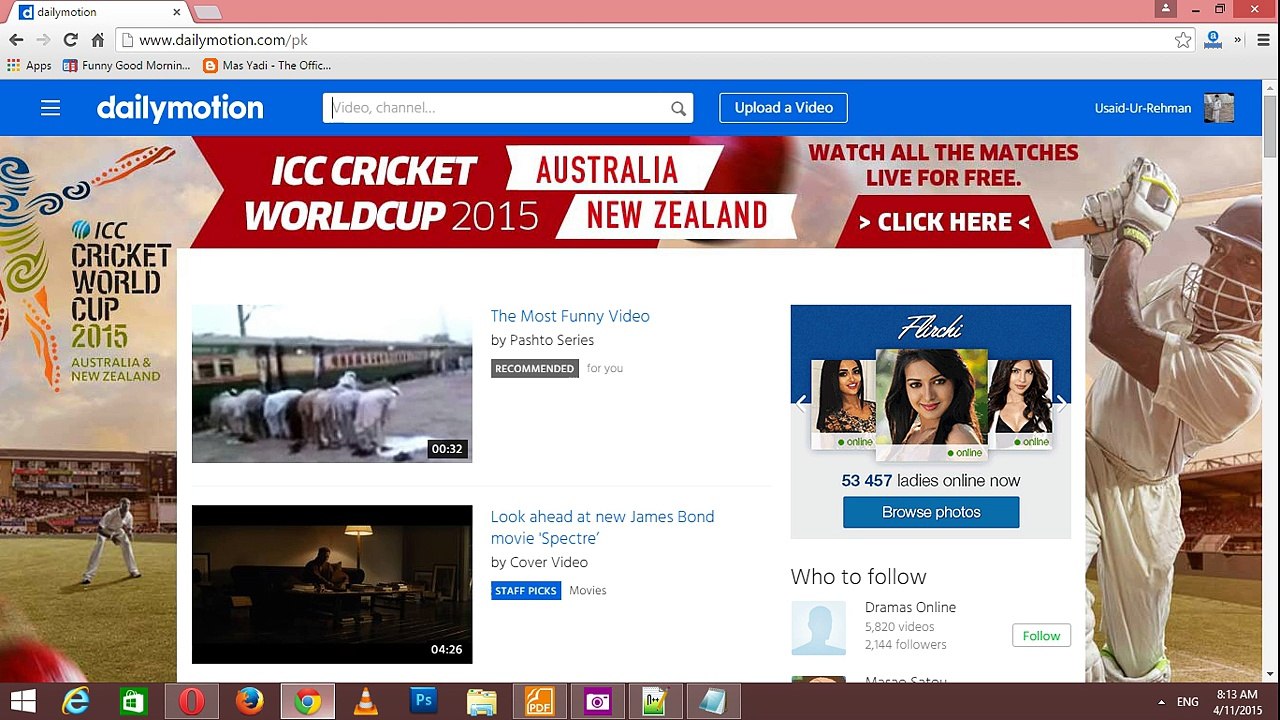Screen dimensions: 1280x720
Task: Click the search magnifier icon
Action: click(x=678, y=108)
